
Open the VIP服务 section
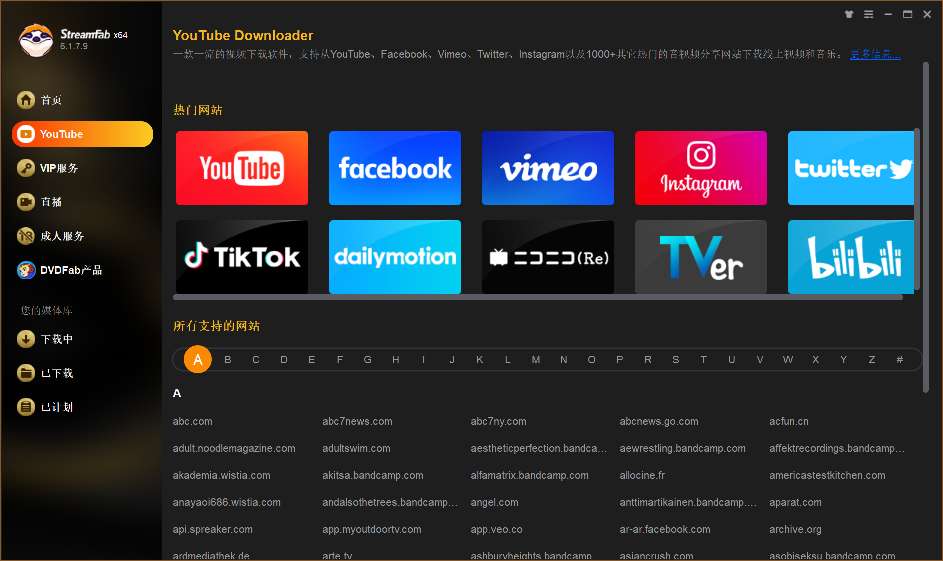coord(58,168)
